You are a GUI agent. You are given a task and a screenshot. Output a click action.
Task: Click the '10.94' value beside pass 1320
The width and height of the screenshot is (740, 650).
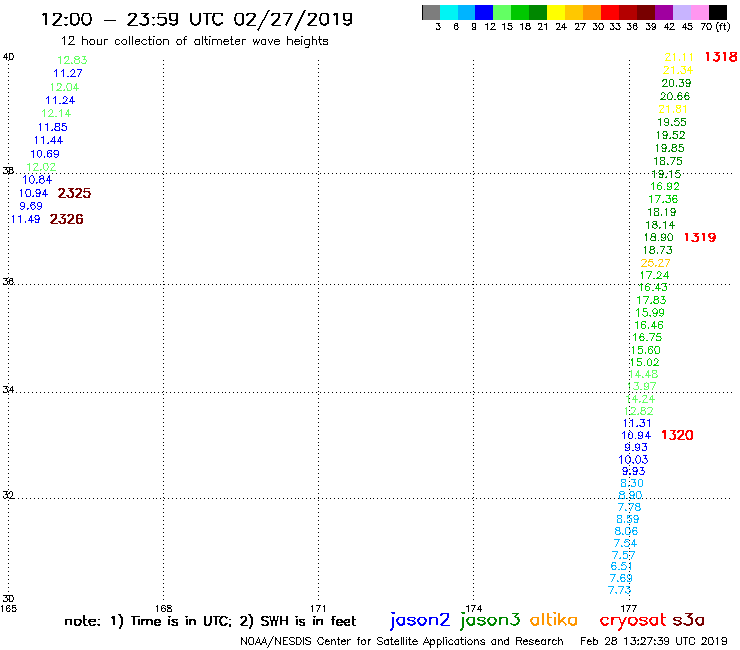636,435
